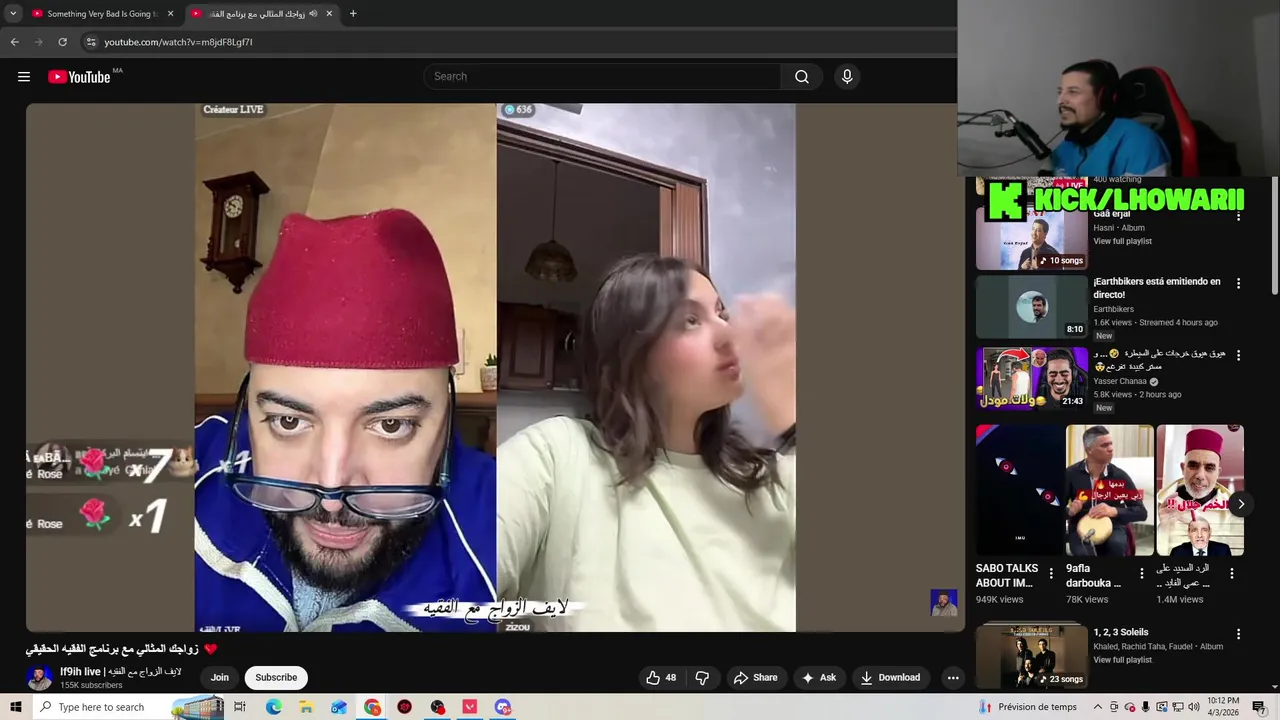Image resolution: width=1280 pixels, height=720 pixels.
Task: Open the tab search dropdown
Action: (x=13, y=14)
